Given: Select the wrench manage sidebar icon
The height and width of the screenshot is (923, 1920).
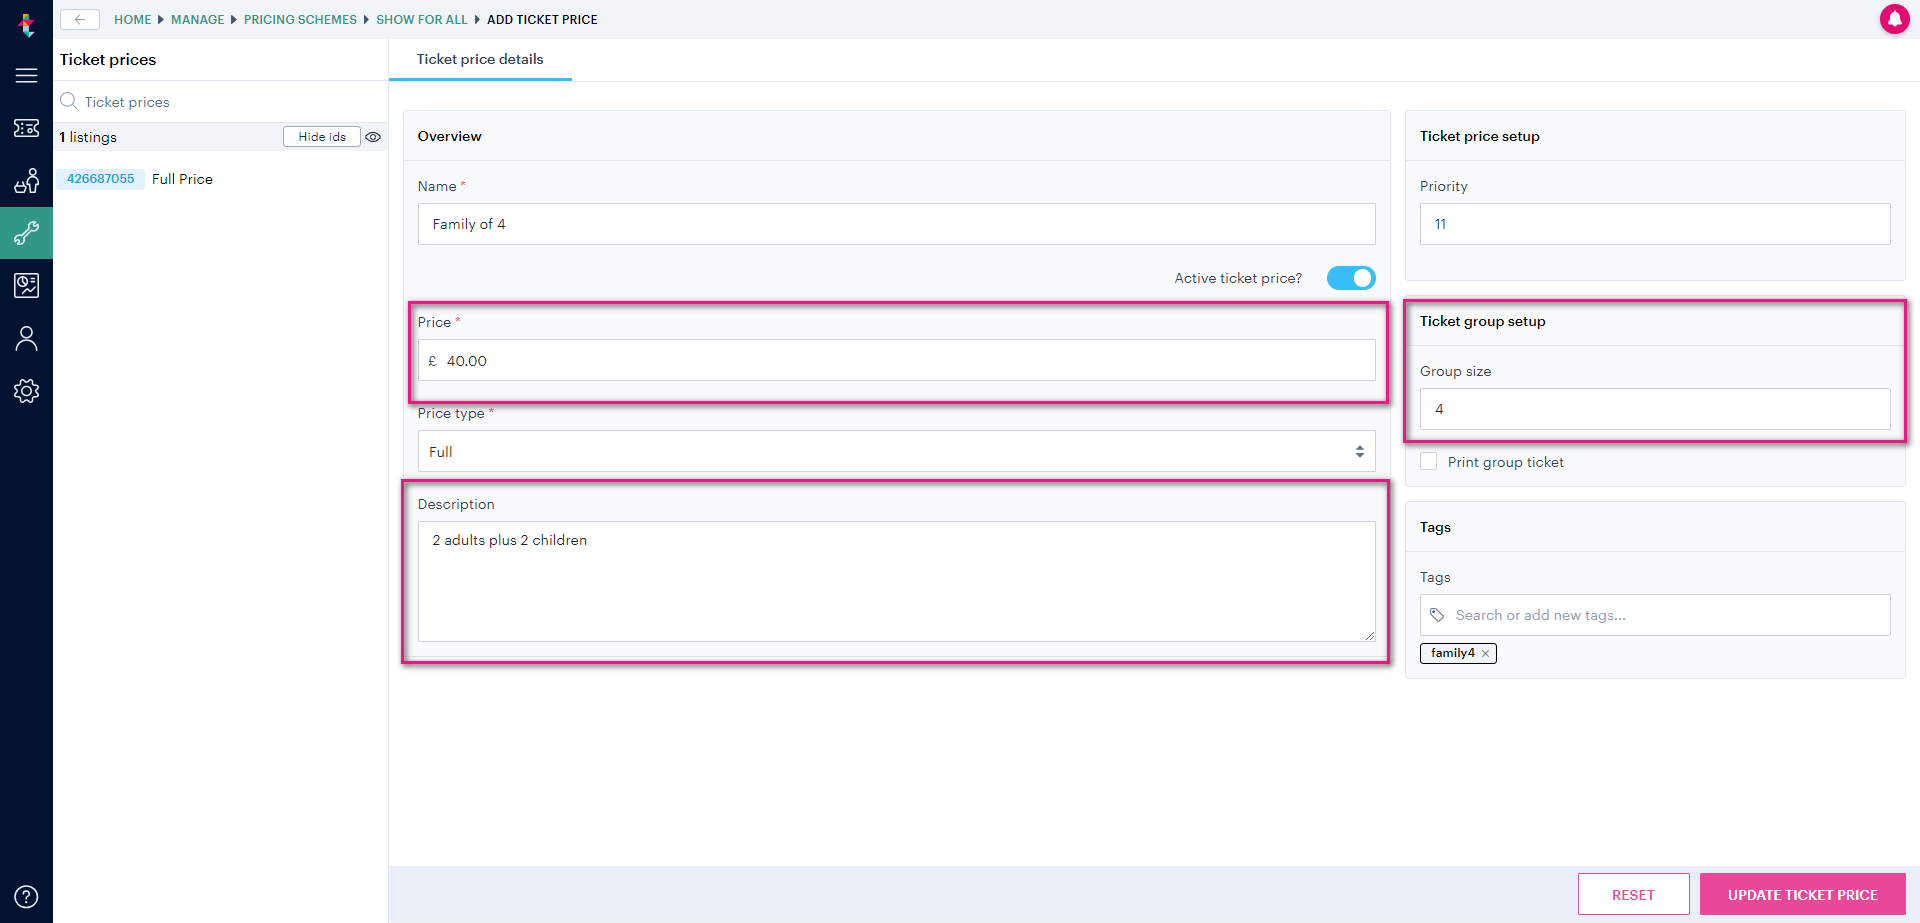Looking at the screenshot, I should pos(27,233).
